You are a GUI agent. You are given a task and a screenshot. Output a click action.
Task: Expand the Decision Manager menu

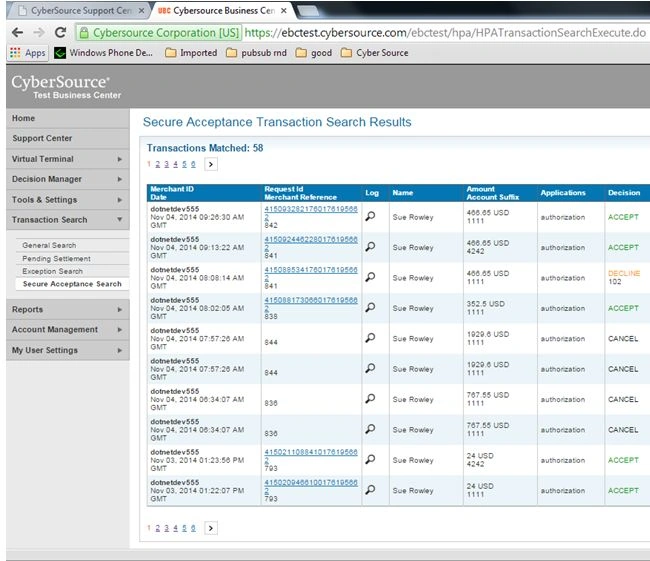[x=68, y=179]
